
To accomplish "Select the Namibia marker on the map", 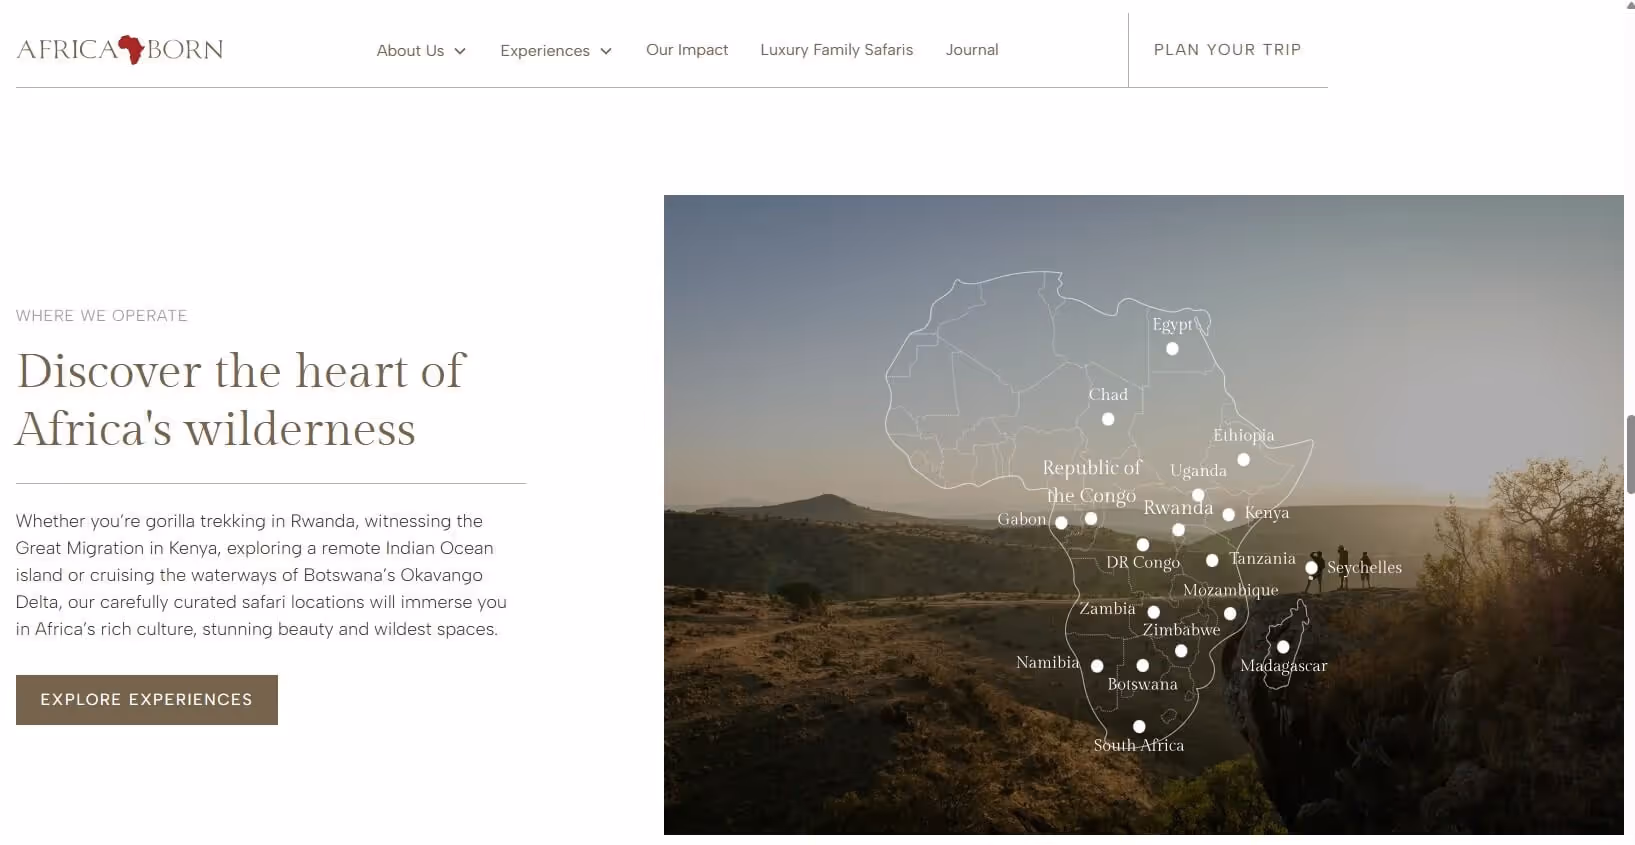I will click(x=1097, y=666).
